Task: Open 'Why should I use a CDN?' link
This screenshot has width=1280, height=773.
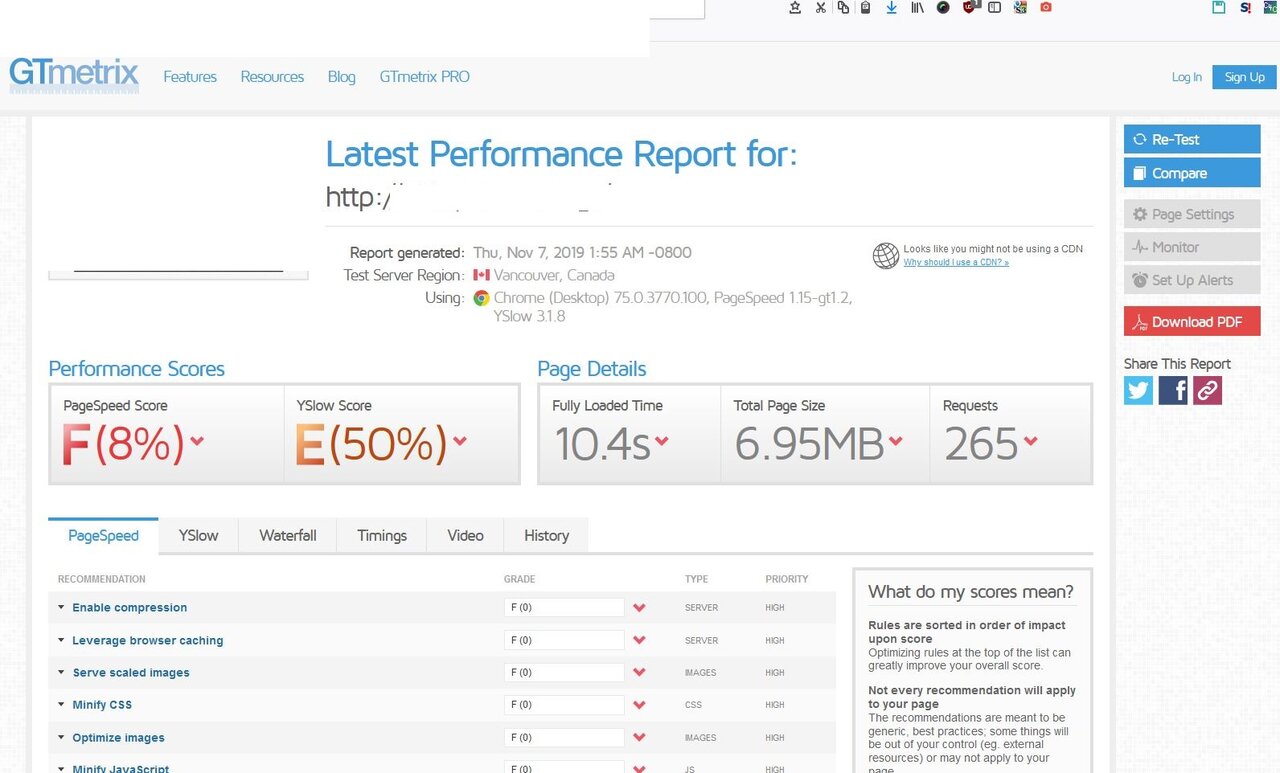Action: click(x=956, y=262)
